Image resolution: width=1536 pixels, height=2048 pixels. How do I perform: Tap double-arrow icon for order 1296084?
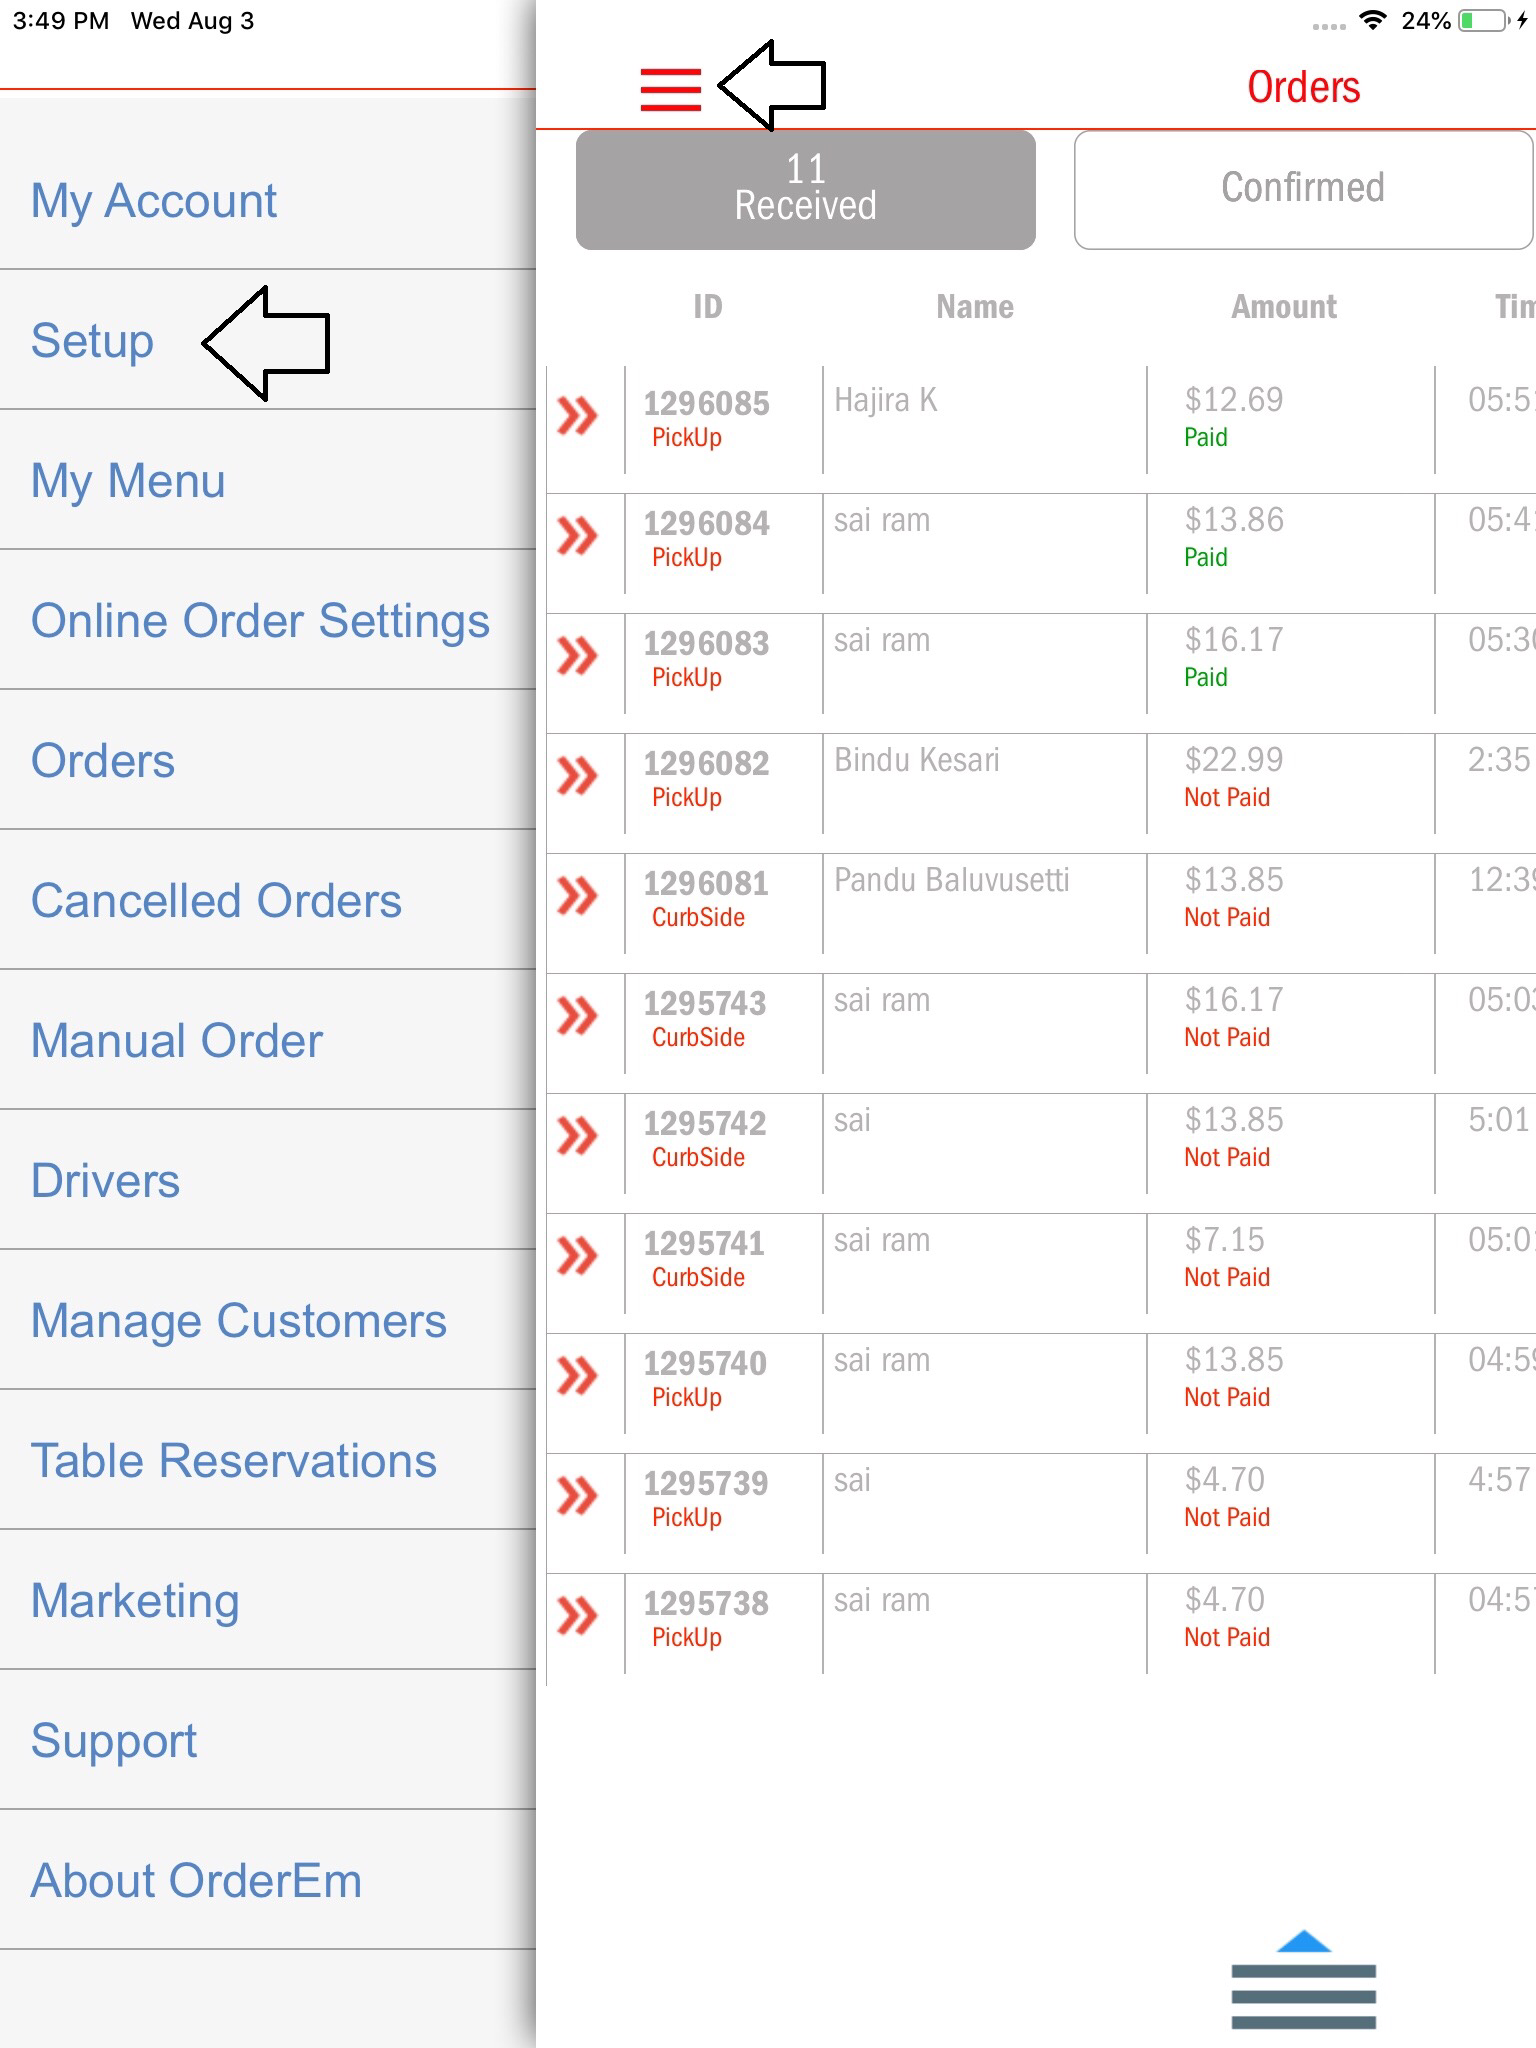[577, 536]
